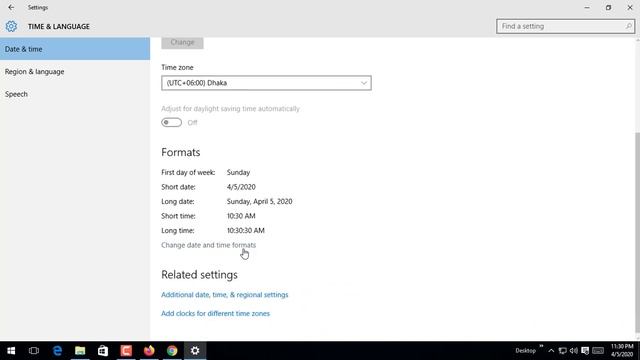Launch Firefox from the taskbar

click(149, 351)
